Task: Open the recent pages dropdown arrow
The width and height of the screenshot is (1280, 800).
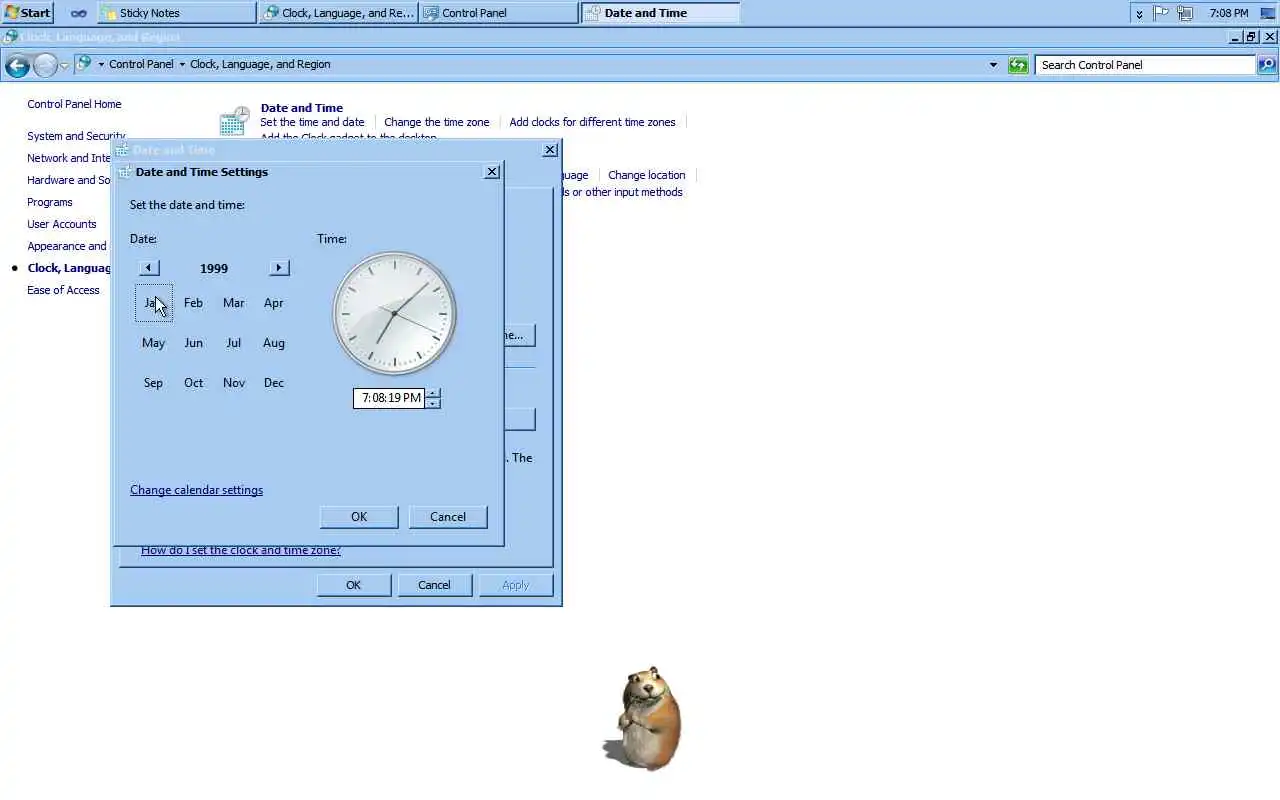Action: (x=64, y=65)
